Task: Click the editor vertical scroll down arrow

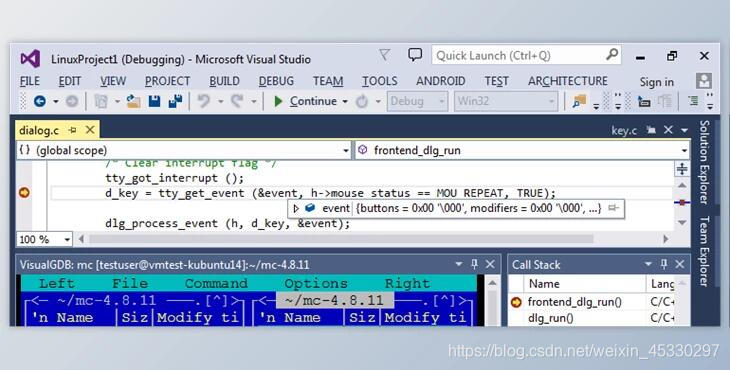Action: click(x=682, y=222)
